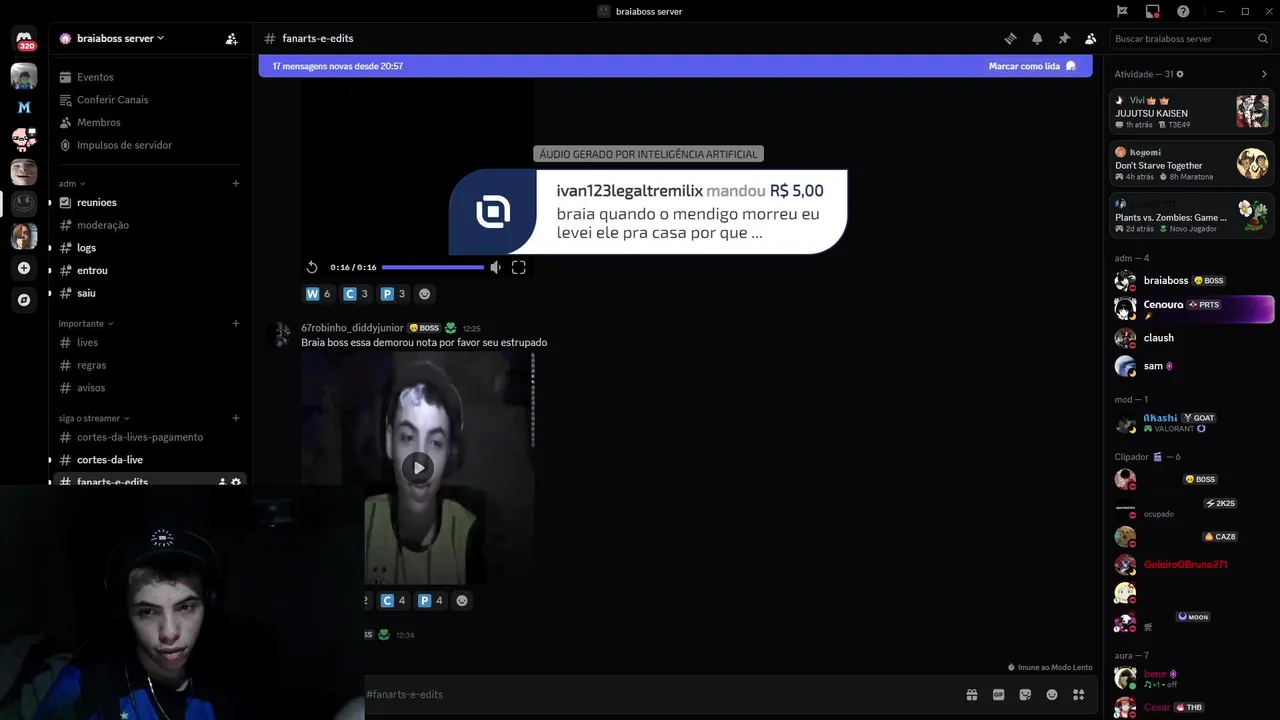Open the sticker picker icon
1280x720 pixels.
[x=1025, y=695]
